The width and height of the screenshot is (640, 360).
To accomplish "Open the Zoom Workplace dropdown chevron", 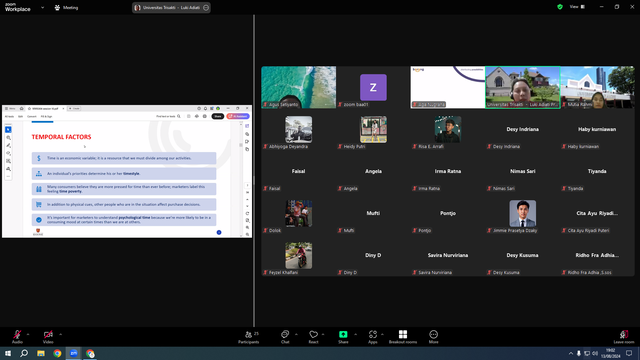I will [42, 7].
